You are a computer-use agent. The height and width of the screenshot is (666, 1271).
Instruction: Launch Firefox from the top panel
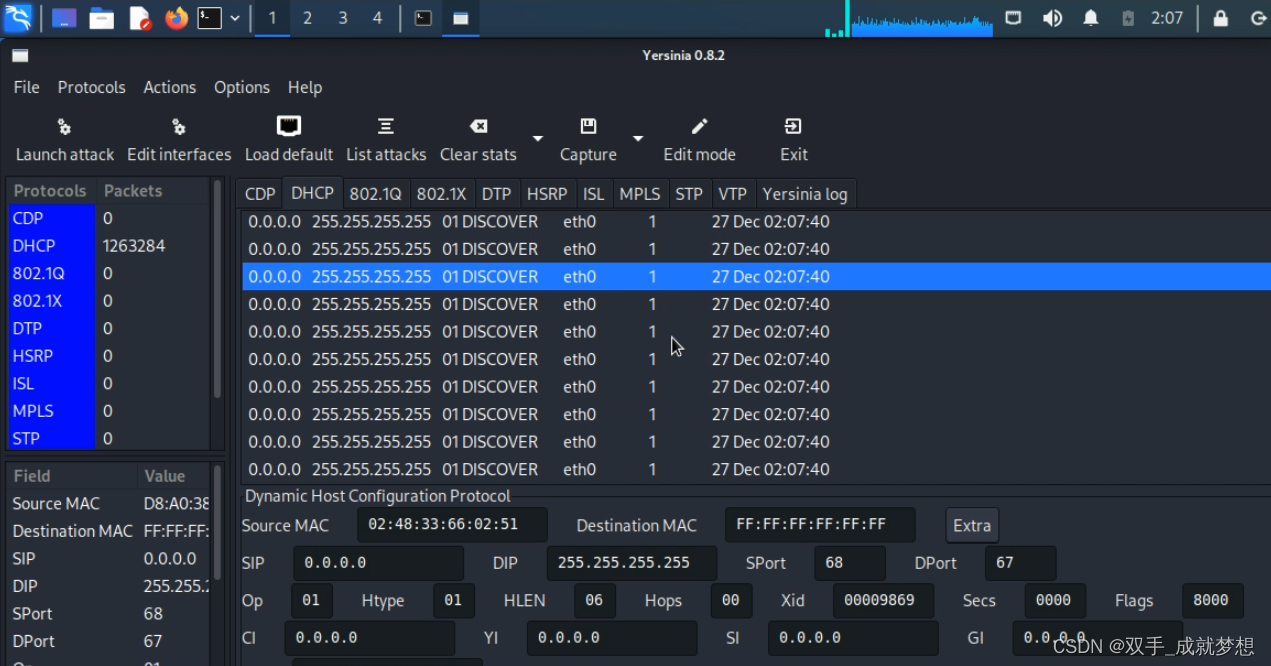coord(176,18)
